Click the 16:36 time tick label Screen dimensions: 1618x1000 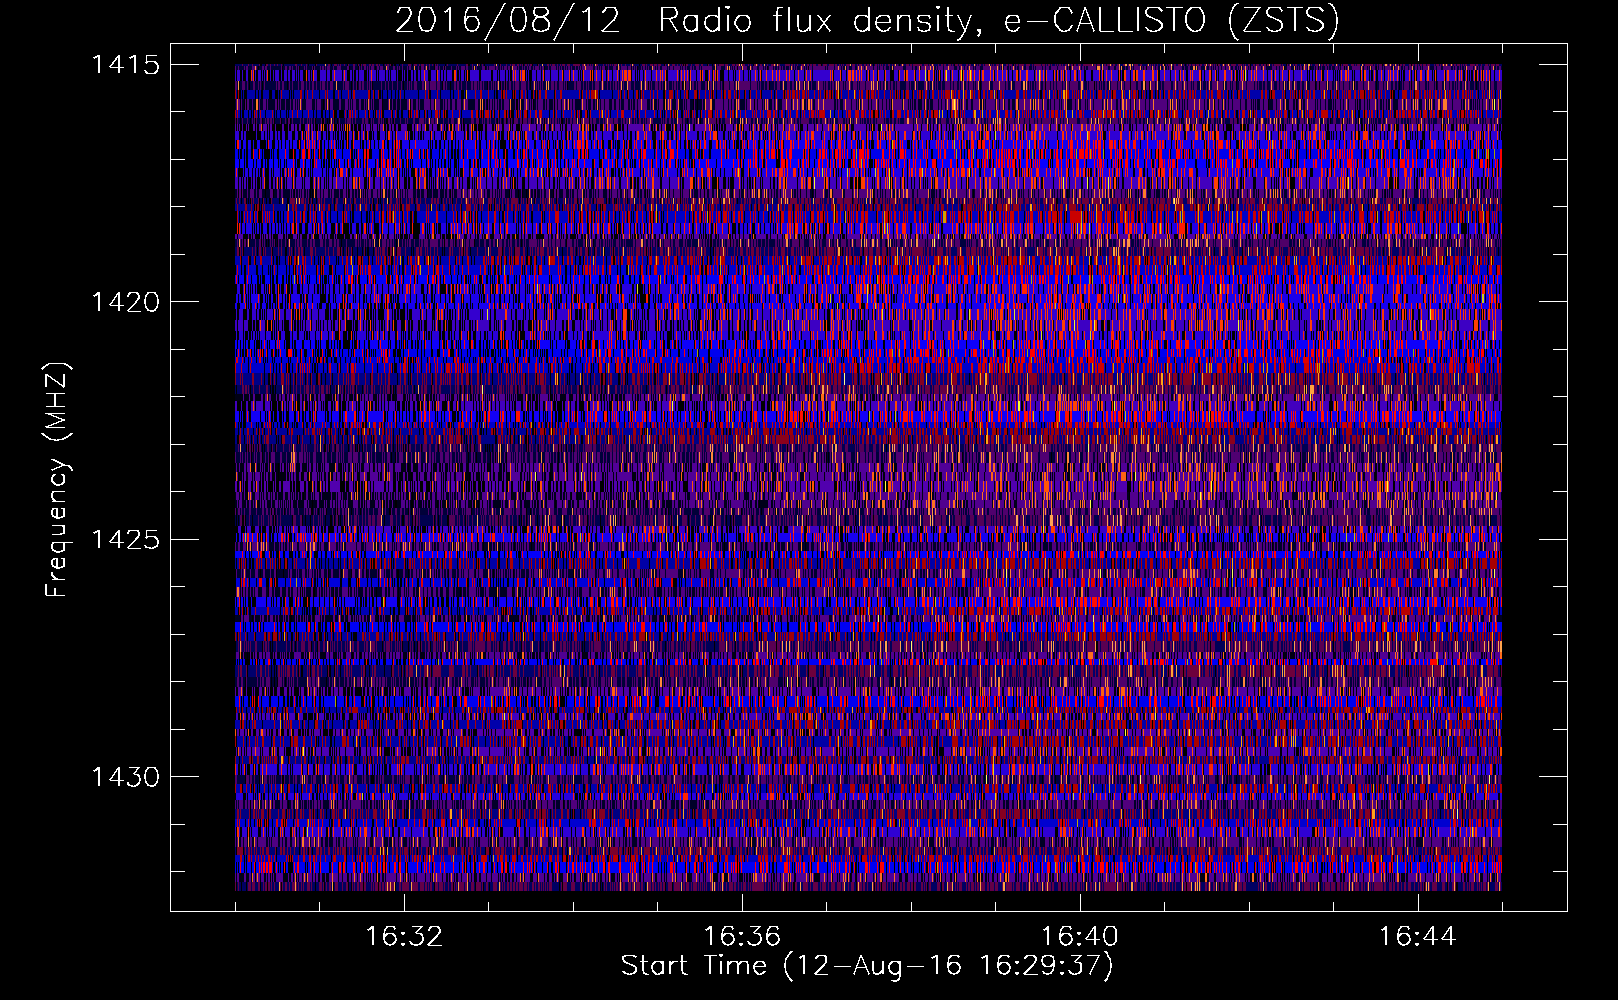[742, 937]
